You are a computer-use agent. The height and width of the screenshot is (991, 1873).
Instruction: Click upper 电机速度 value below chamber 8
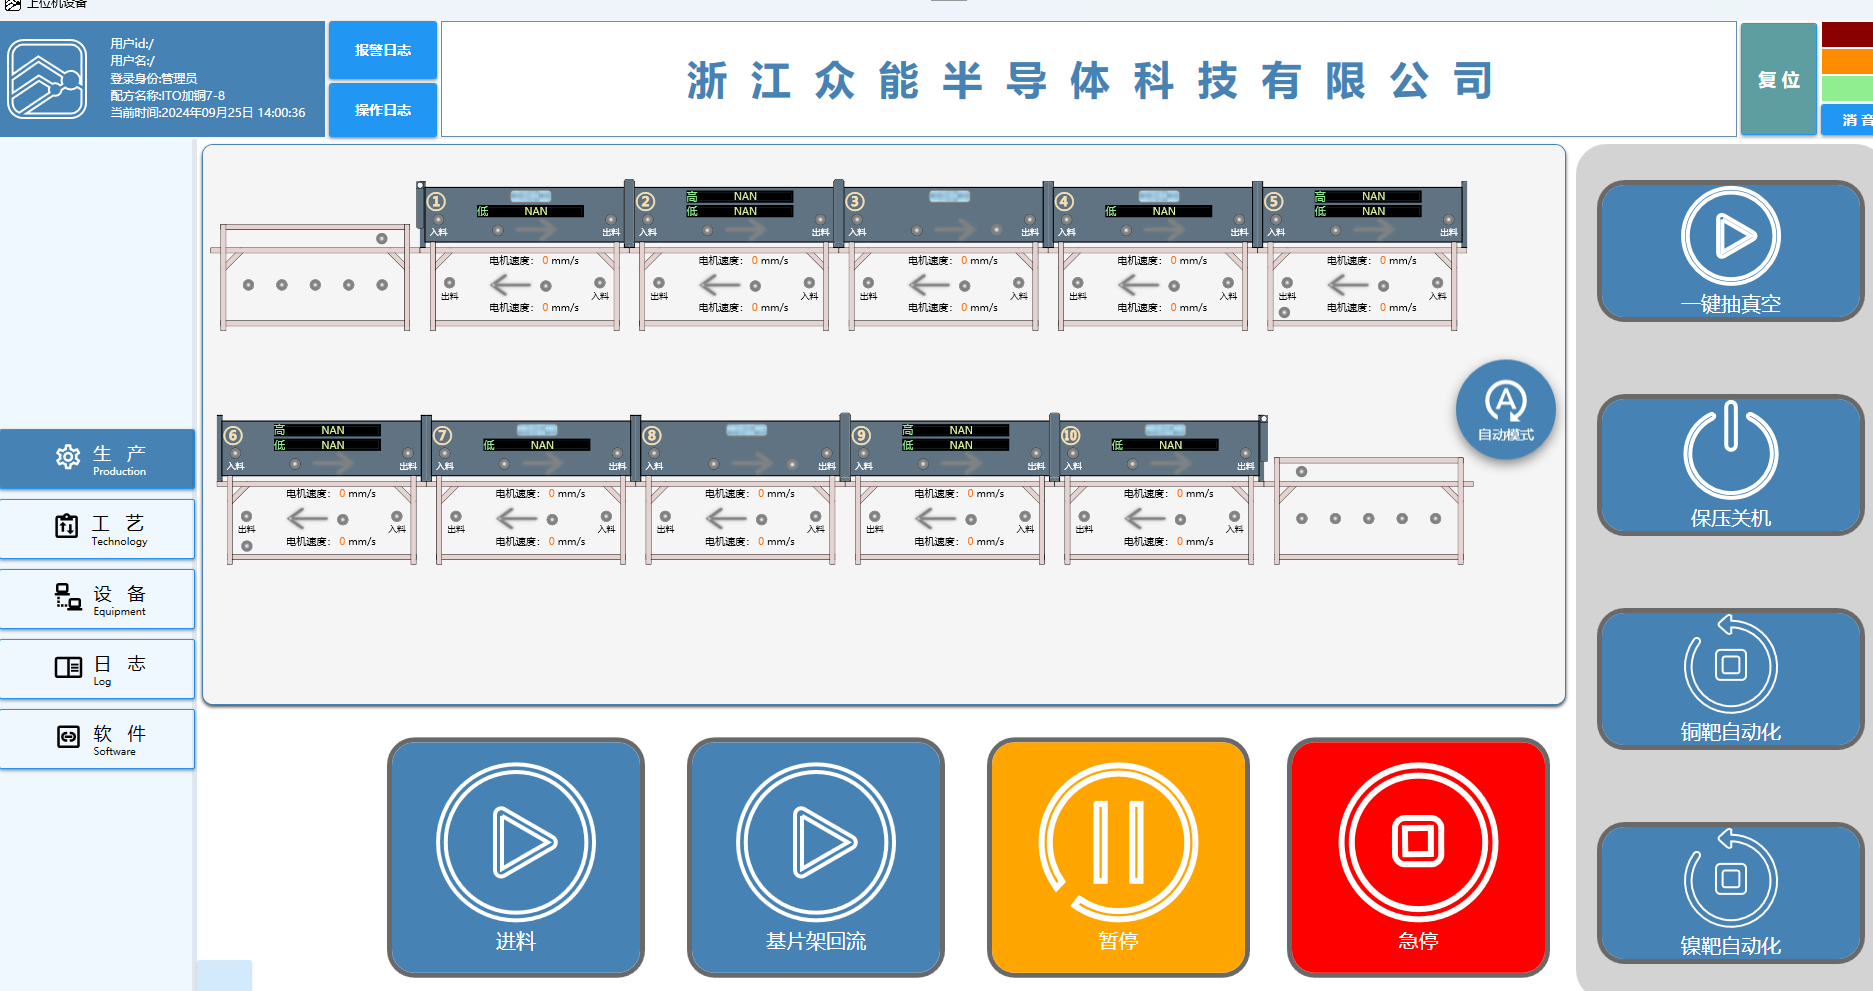point(761,493)
